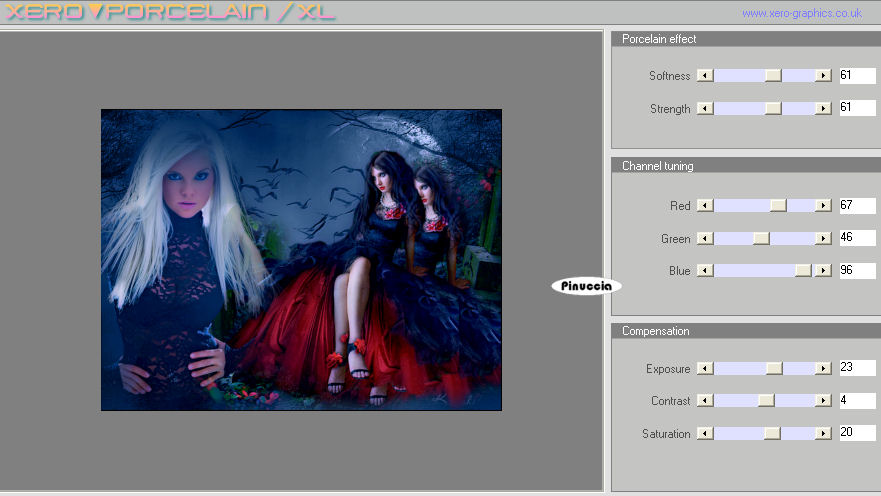The height and width of the screenshot is (496, 881).
Task: Click the Saturation value field showing 20
Action: pyautogui.click(x=857, y=432)
